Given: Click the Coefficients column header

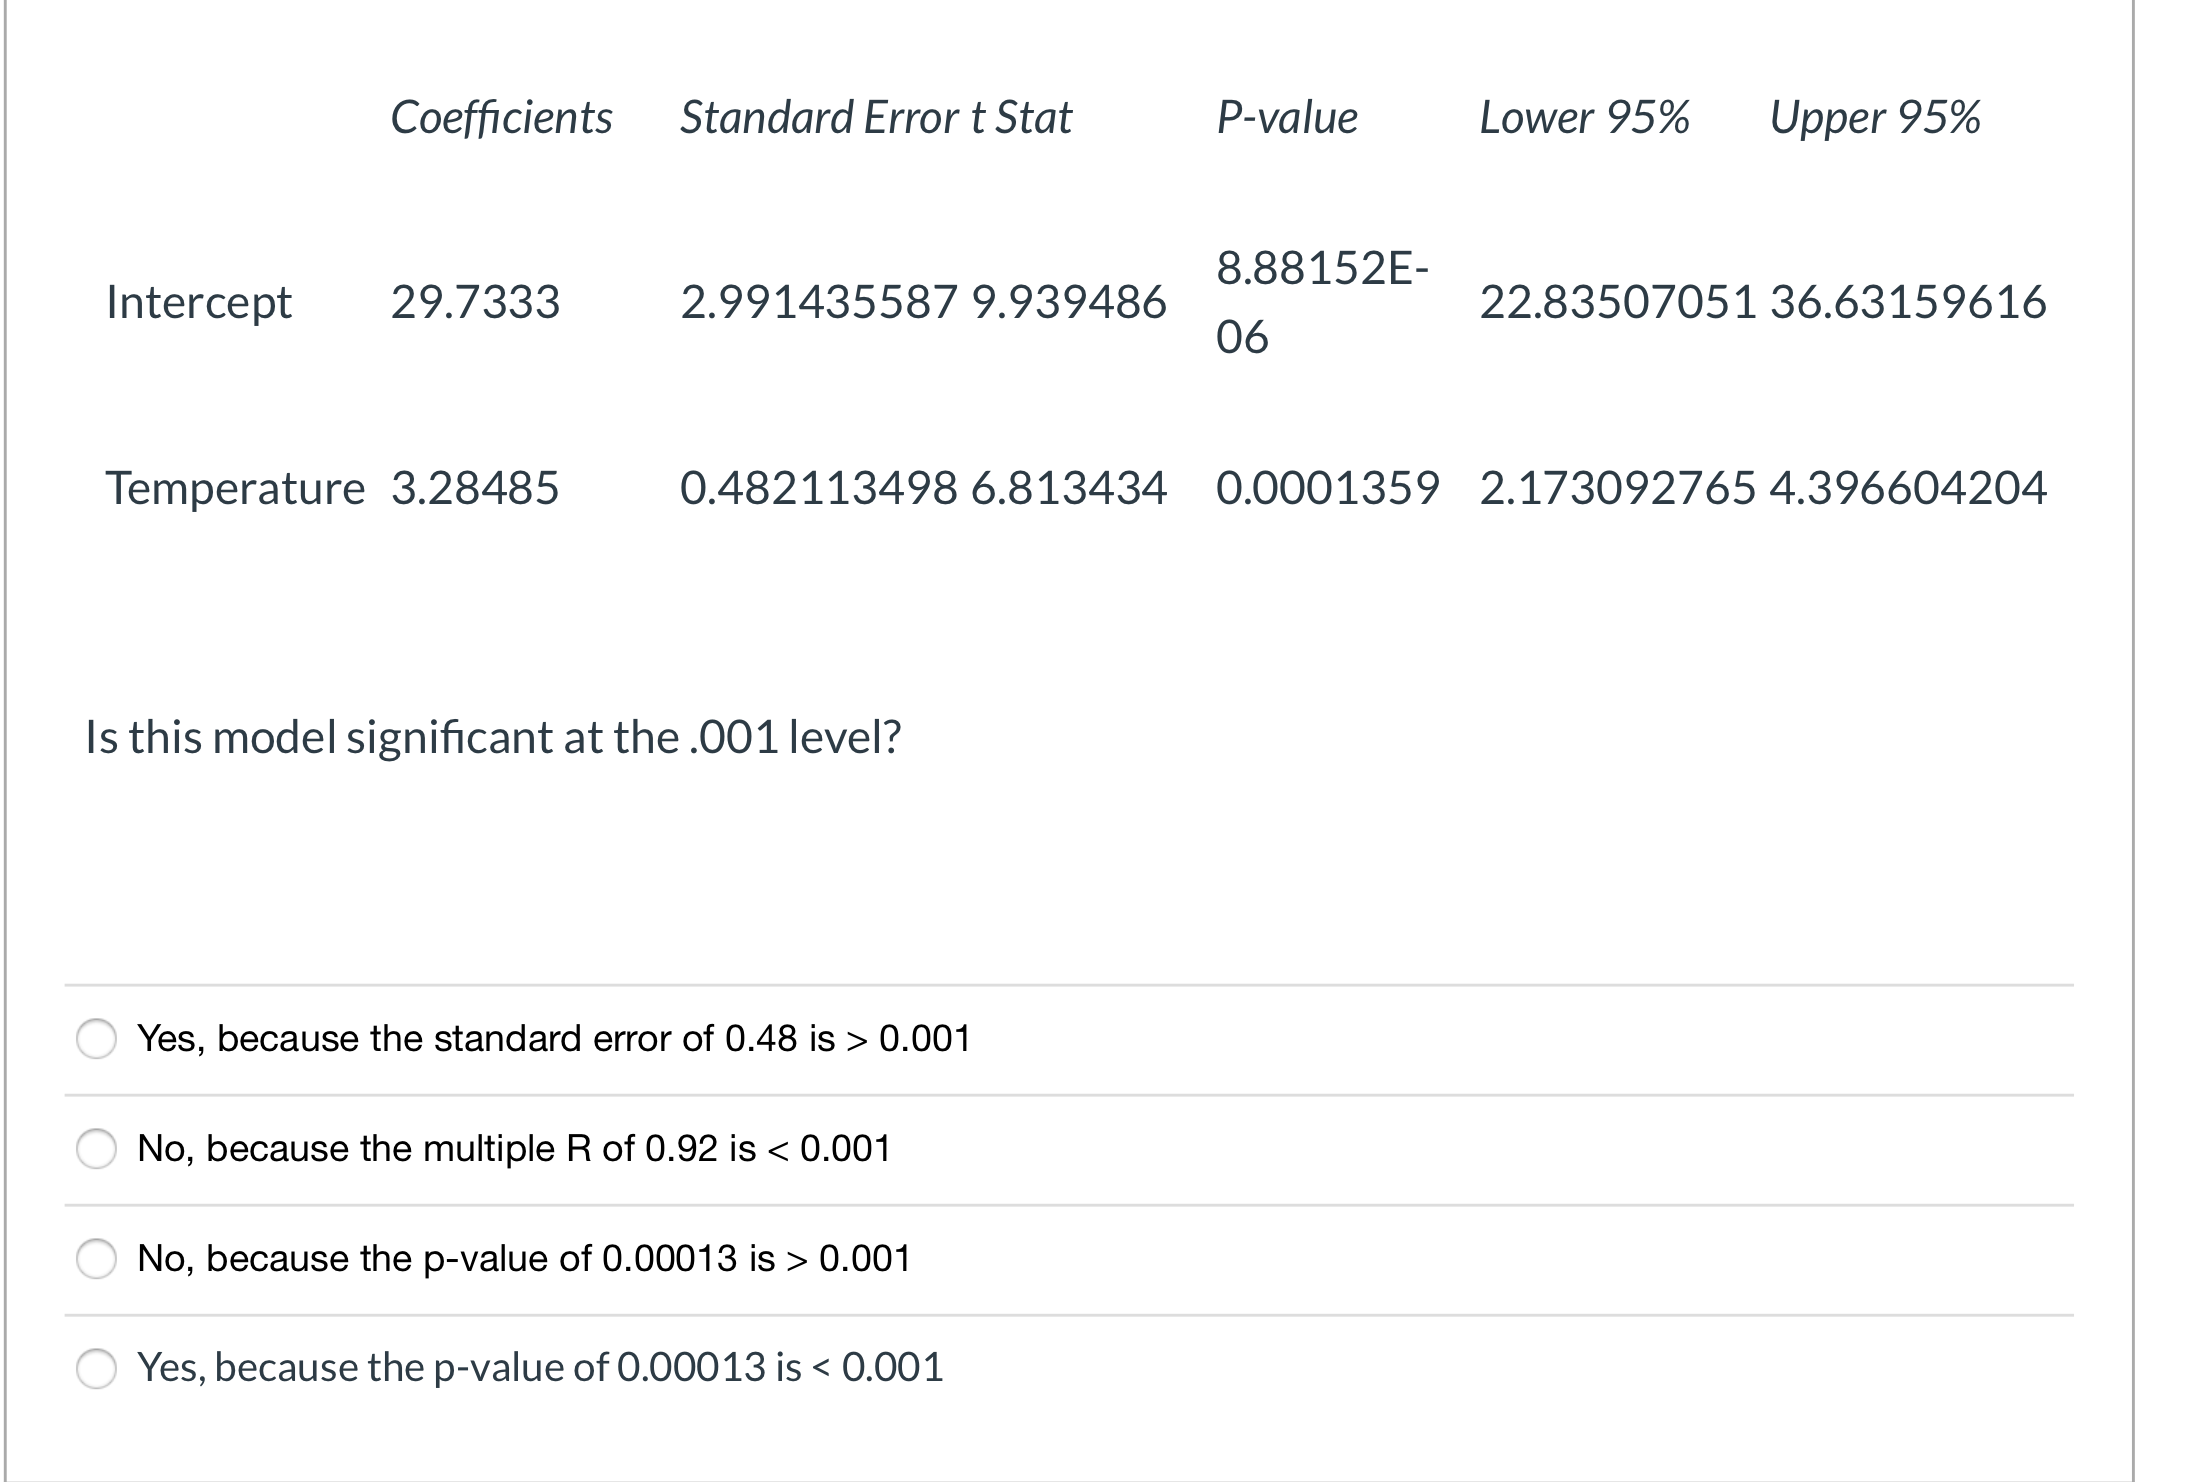Looking at the screenshot, I should coord(501,118).
